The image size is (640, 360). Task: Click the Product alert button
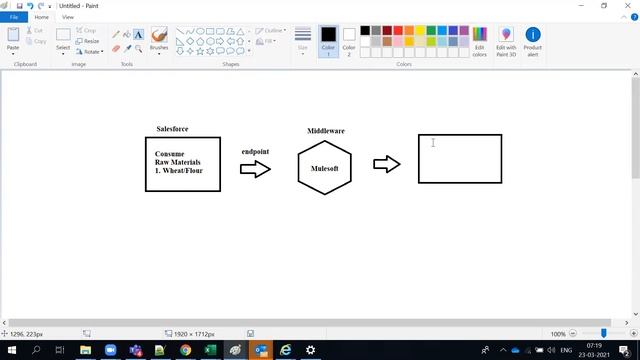533,42
